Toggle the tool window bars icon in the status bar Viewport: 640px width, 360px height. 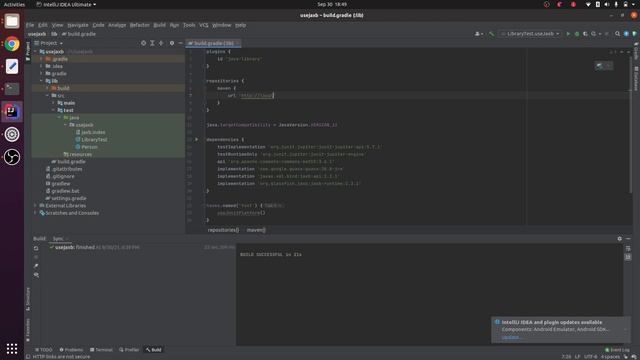pos(28,356)
